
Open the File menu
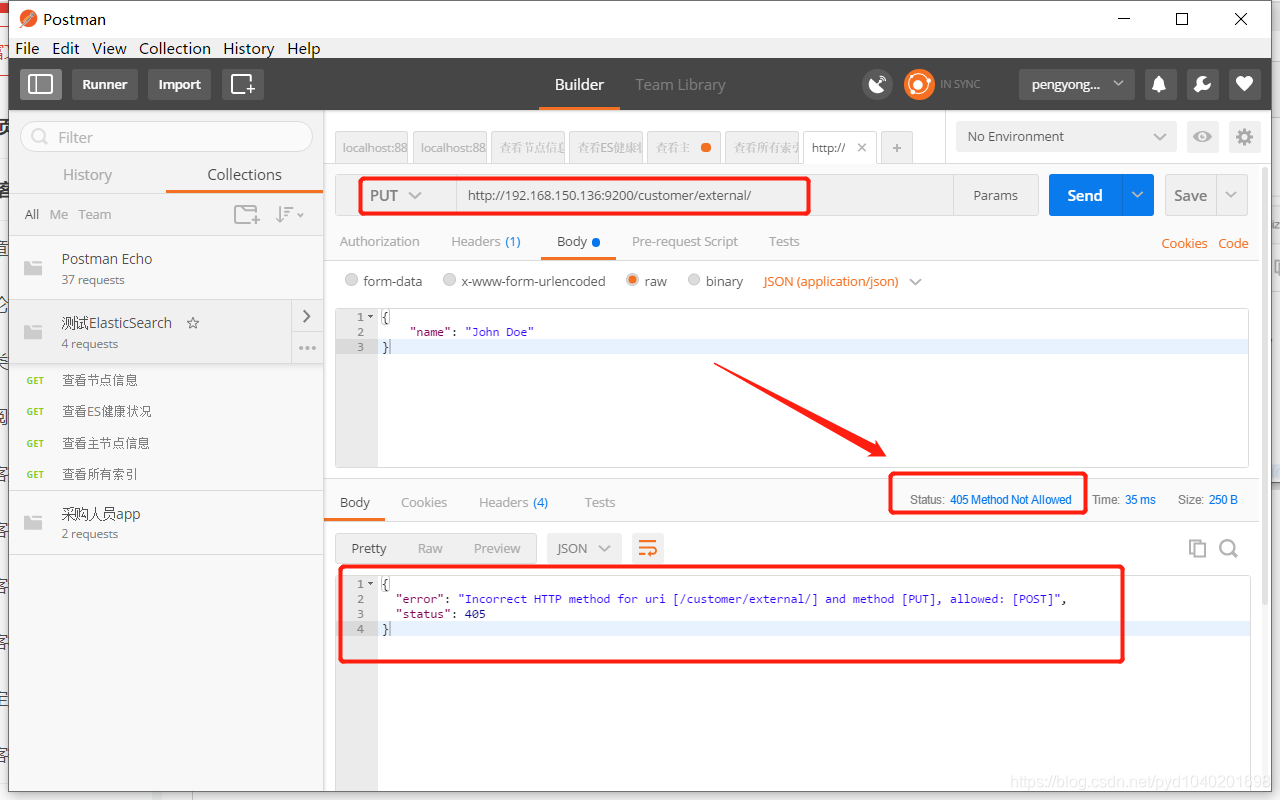(28, 48)
